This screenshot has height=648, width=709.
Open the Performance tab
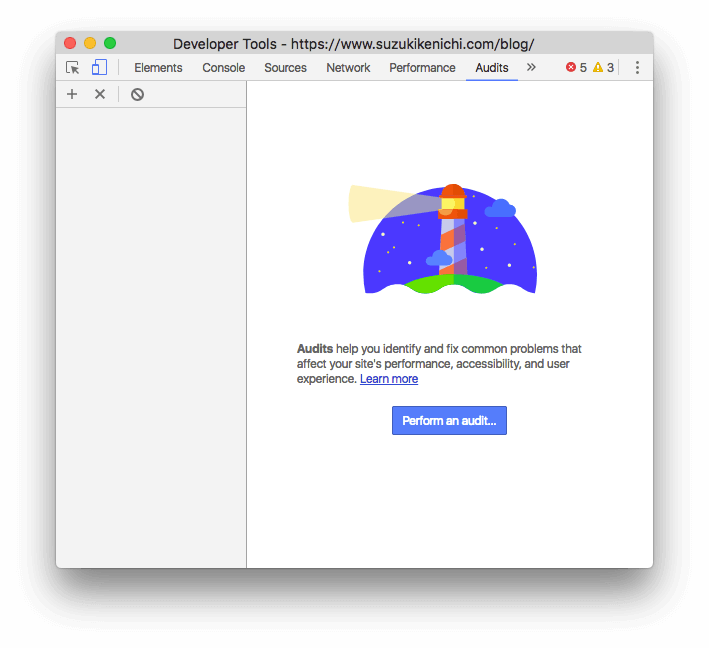422,68
